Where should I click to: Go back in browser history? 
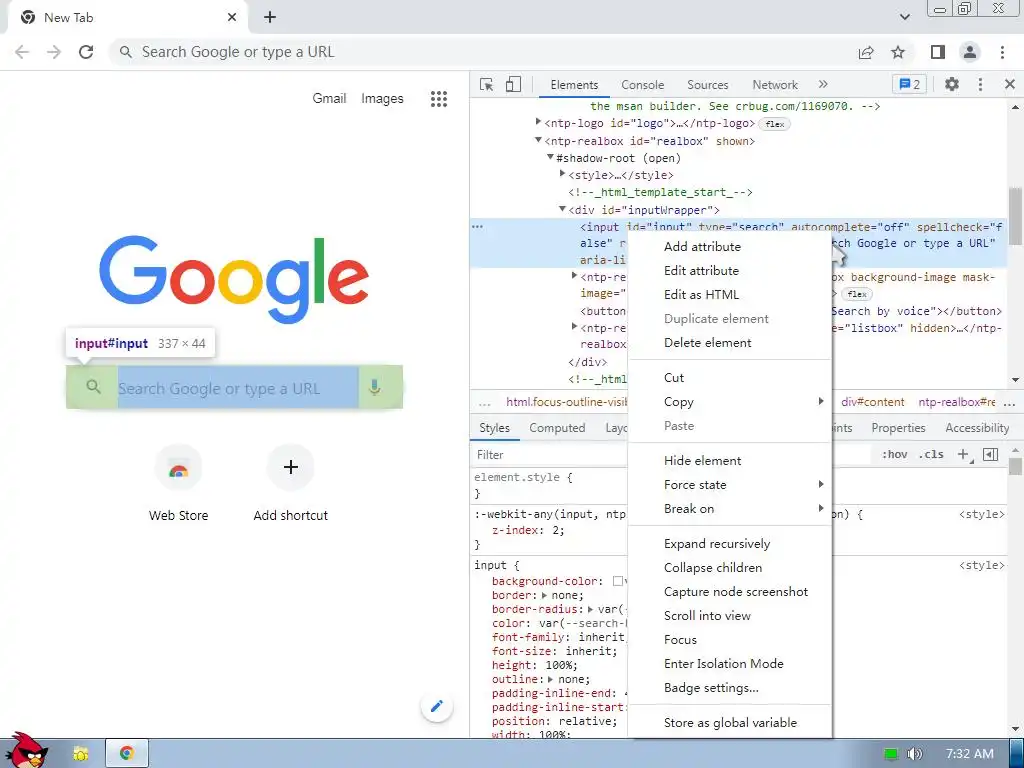pos(22,52)
